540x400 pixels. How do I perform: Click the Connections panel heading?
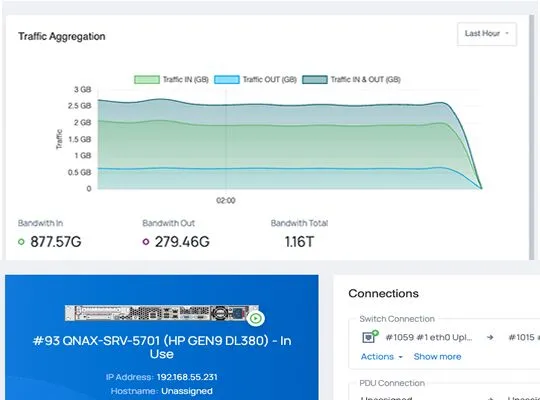pos(383,293)
